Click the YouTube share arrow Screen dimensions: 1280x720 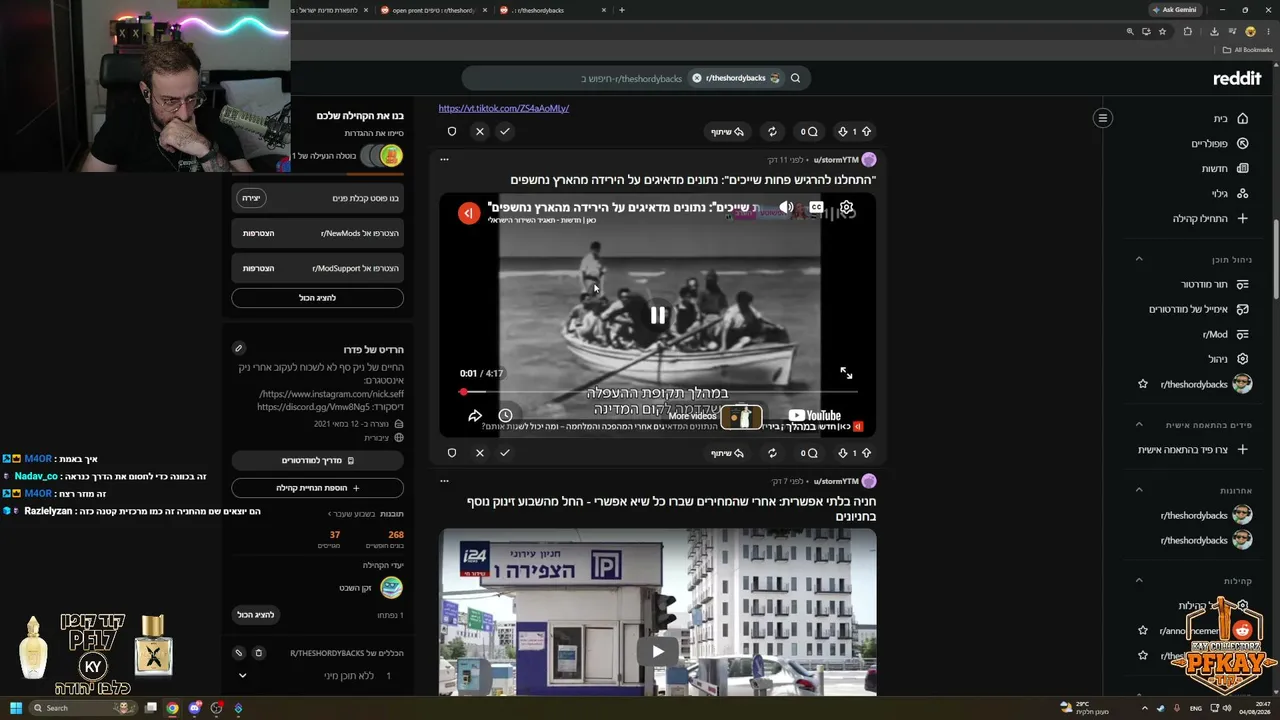pyautogui.click(x=475, y=415)
